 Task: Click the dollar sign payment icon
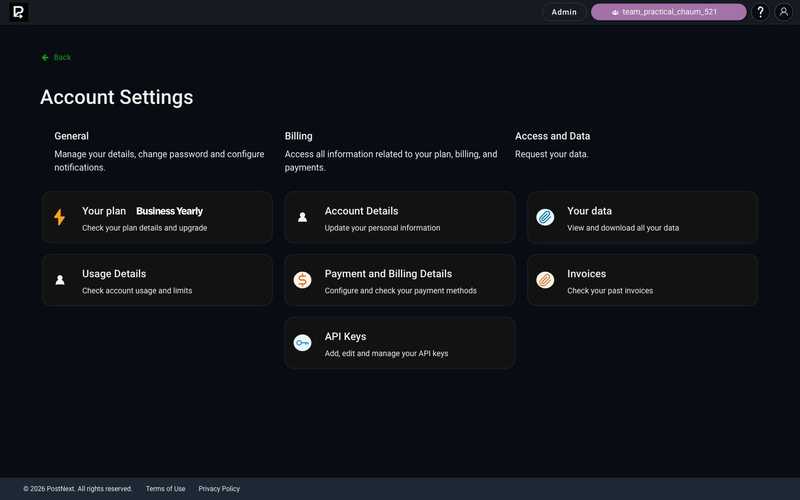pyautogui.click(x=303, y=280)
